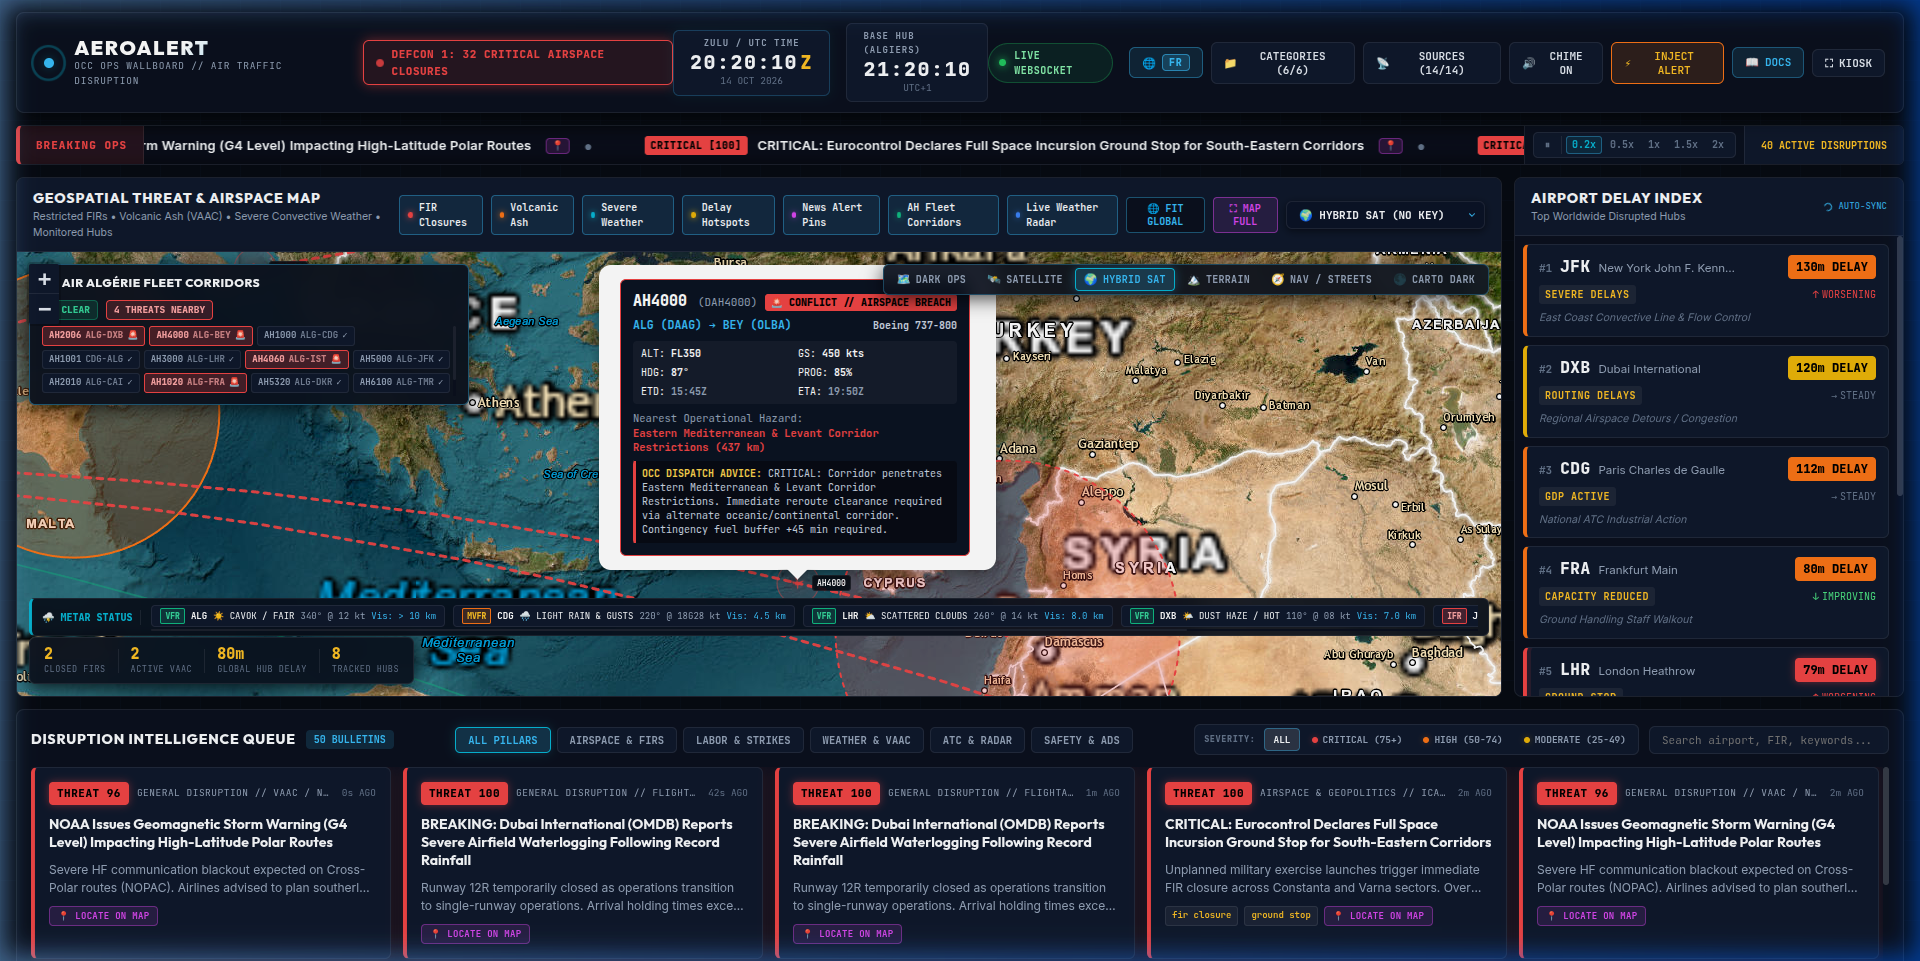Viewport: 1920px width, 961px height.
Task: Switch to the Airspace & FIRs tab
Action: (x=616, y=740)
